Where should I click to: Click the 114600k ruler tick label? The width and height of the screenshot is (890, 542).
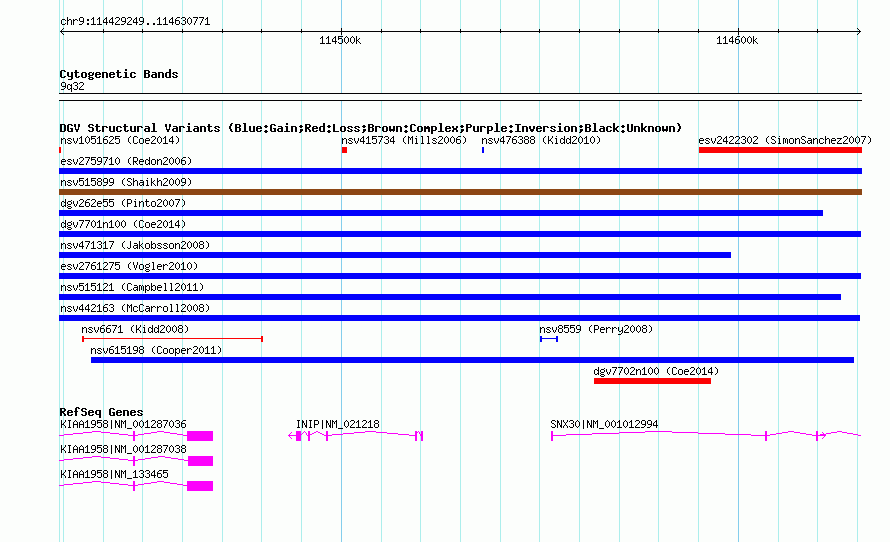(x=737, y=40)
